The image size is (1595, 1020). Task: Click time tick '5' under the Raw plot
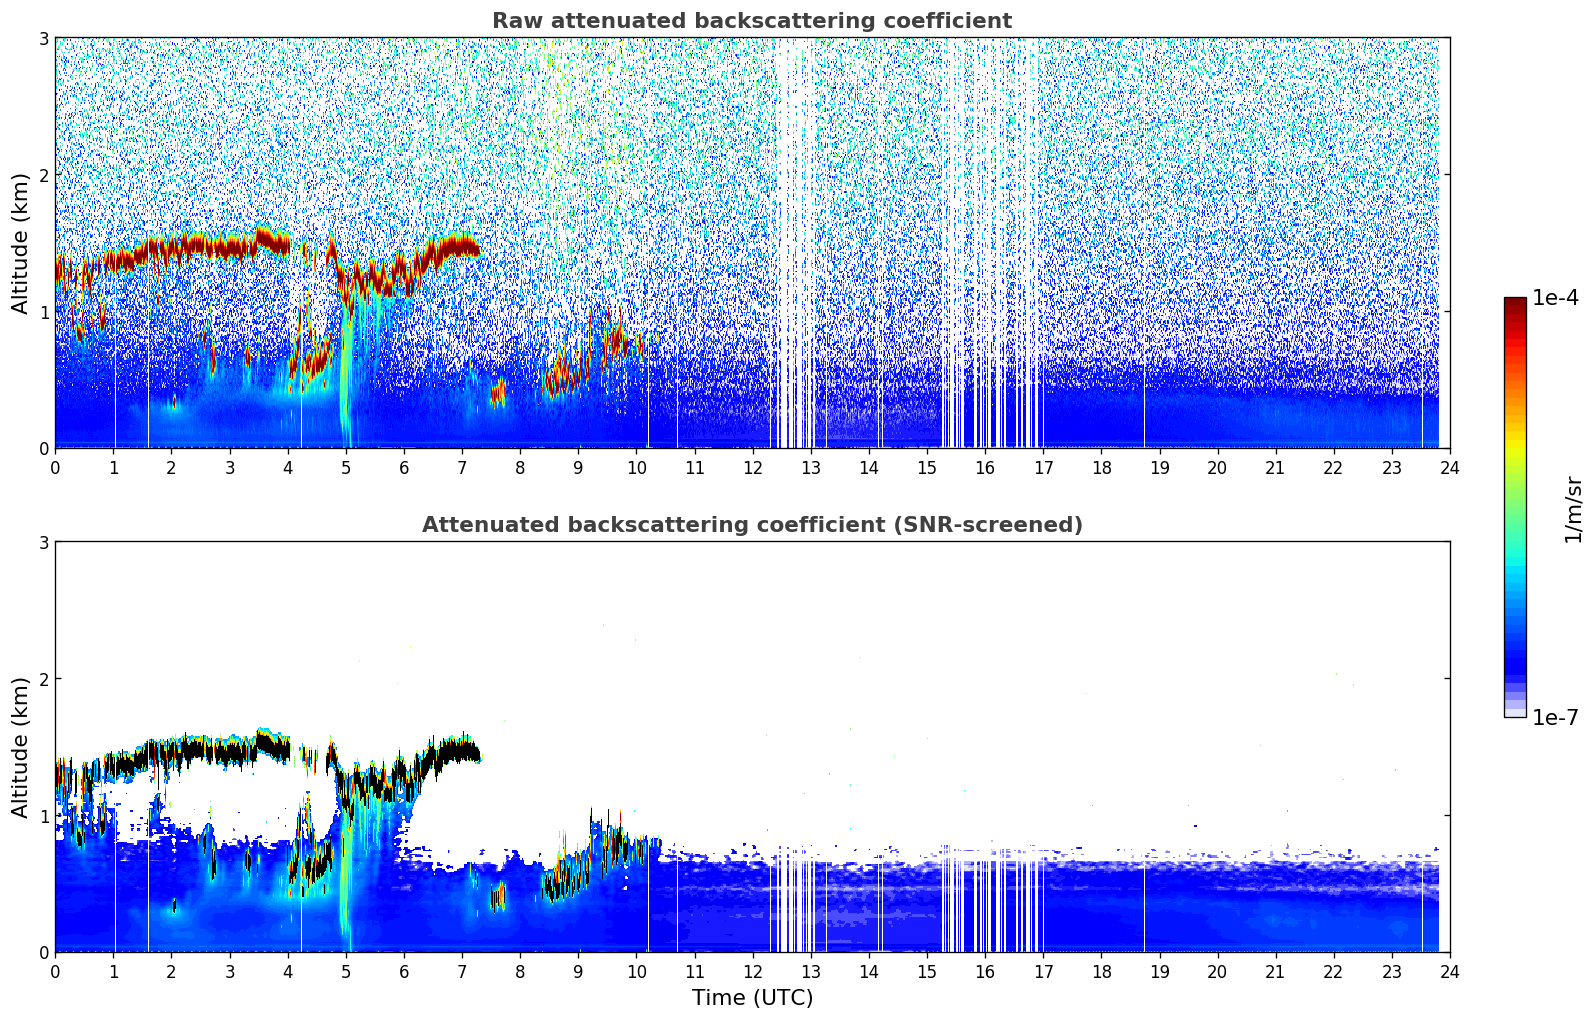[346, 467]
